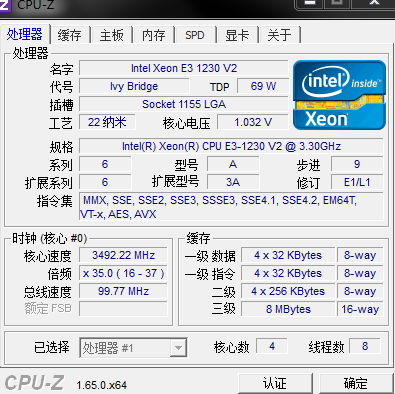Screen dimensions: 395x394
Task: Open the 处理器 #1 selection dropdown
Action: (x=133, y=348)
